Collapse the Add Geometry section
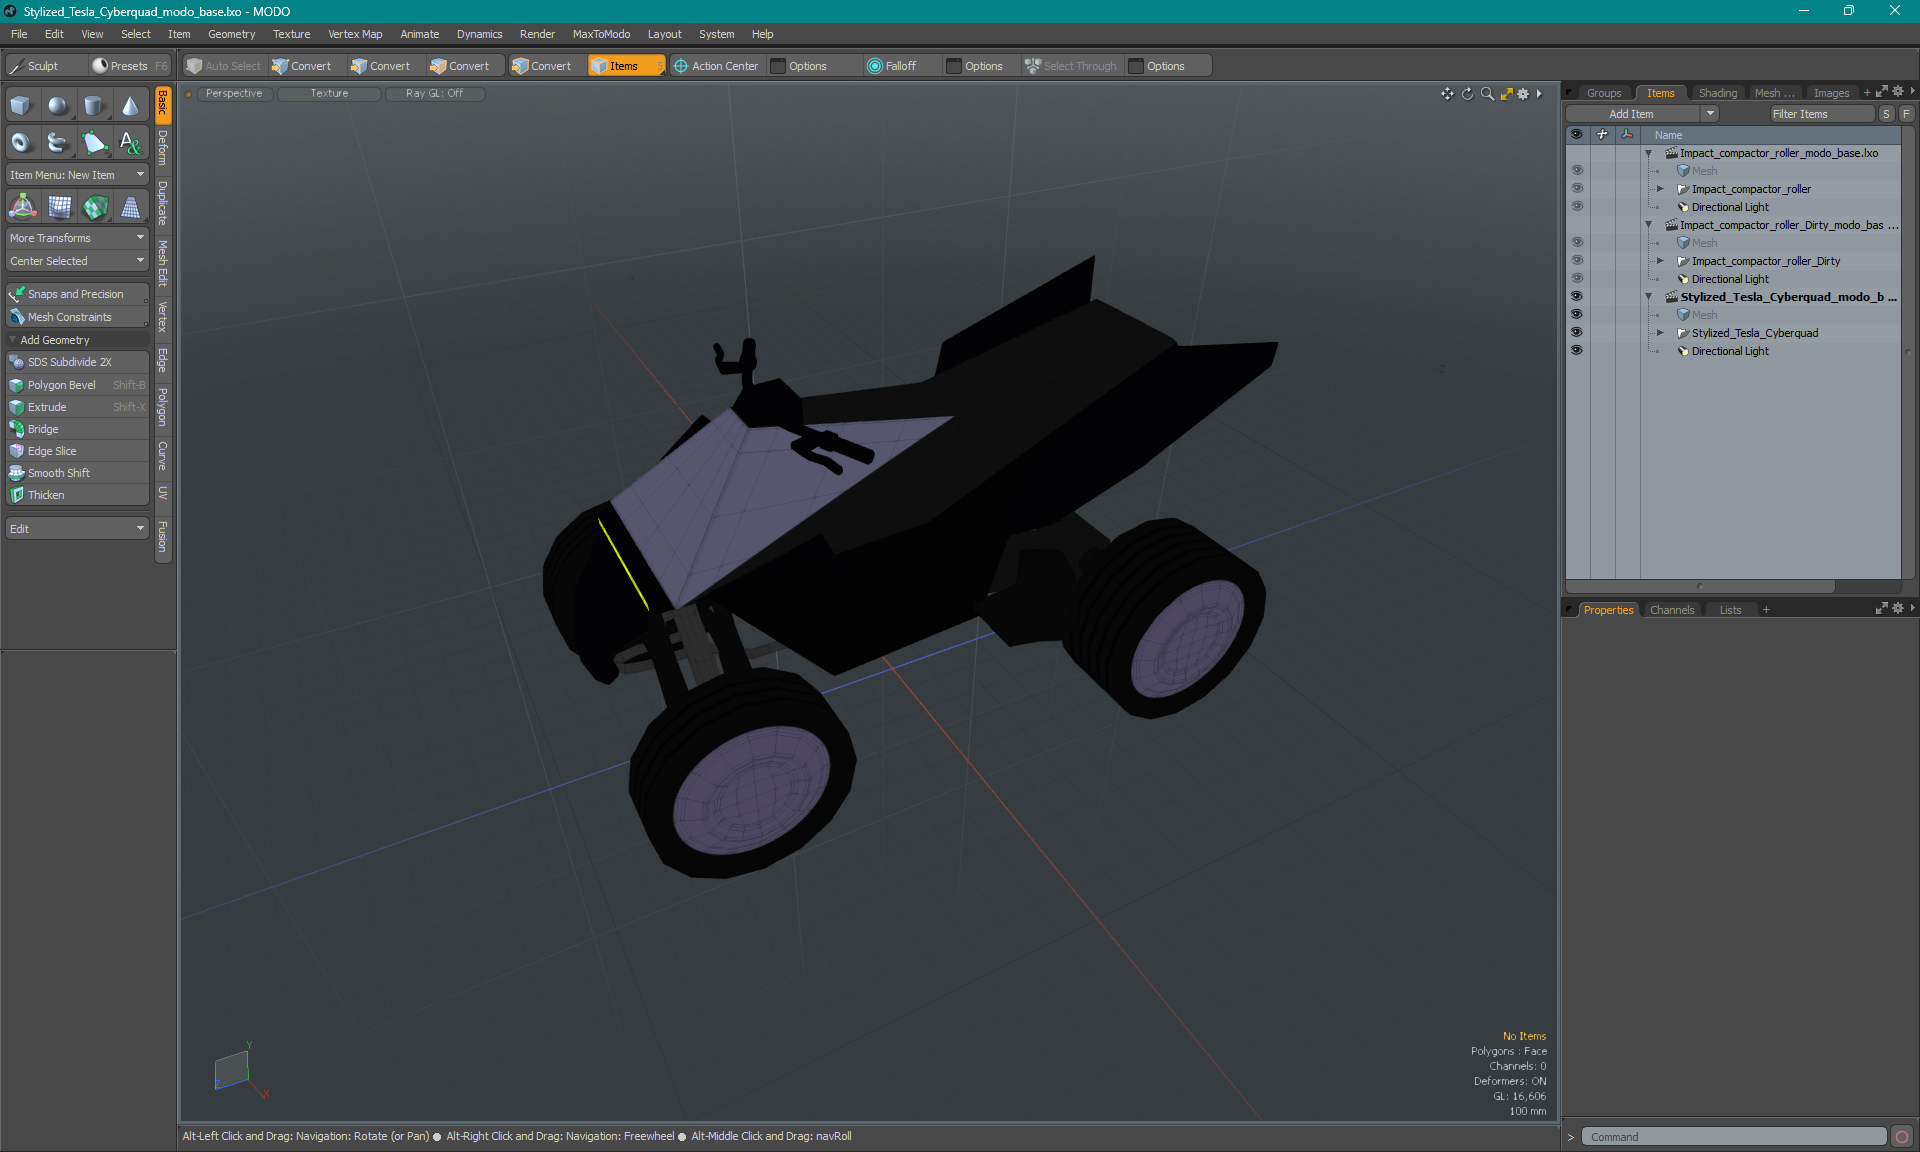Viewport: 1920px width, 1152px height. (13, 340)
